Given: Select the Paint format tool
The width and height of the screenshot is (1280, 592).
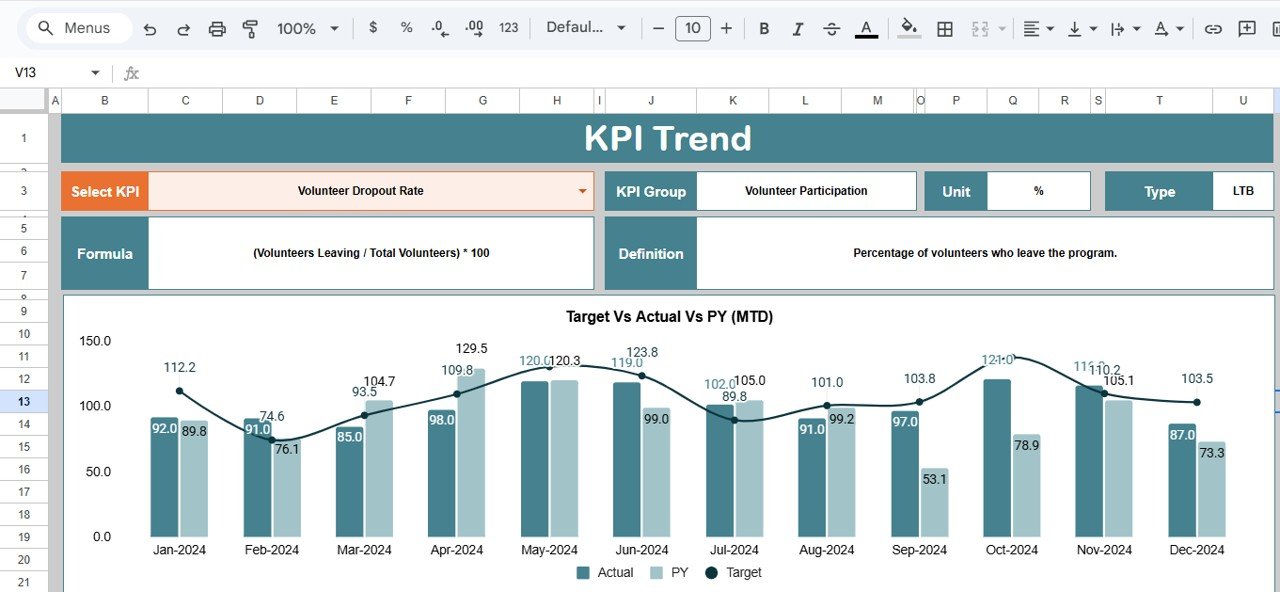Looking at the screenshot, I should [x=250, y=28].
